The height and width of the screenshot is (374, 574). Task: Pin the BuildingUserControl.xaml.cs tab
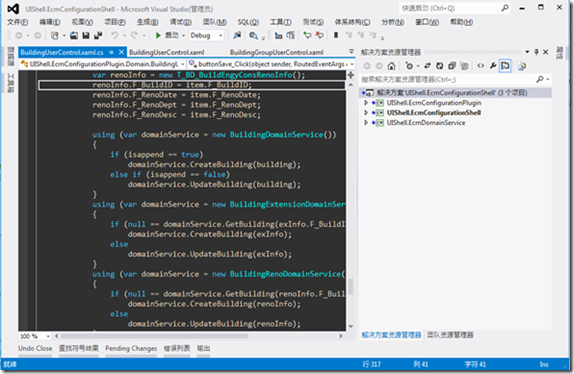(x=111, y=52)
